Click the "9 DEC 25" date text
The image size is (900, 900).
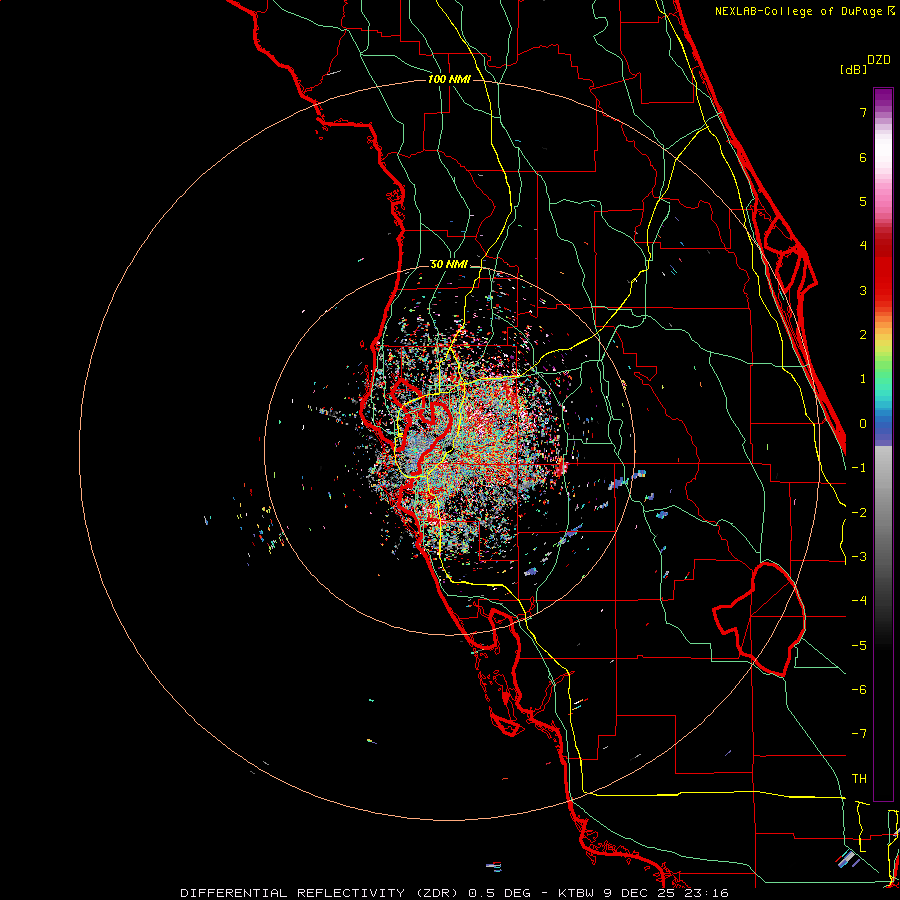(x=639, y=893)
